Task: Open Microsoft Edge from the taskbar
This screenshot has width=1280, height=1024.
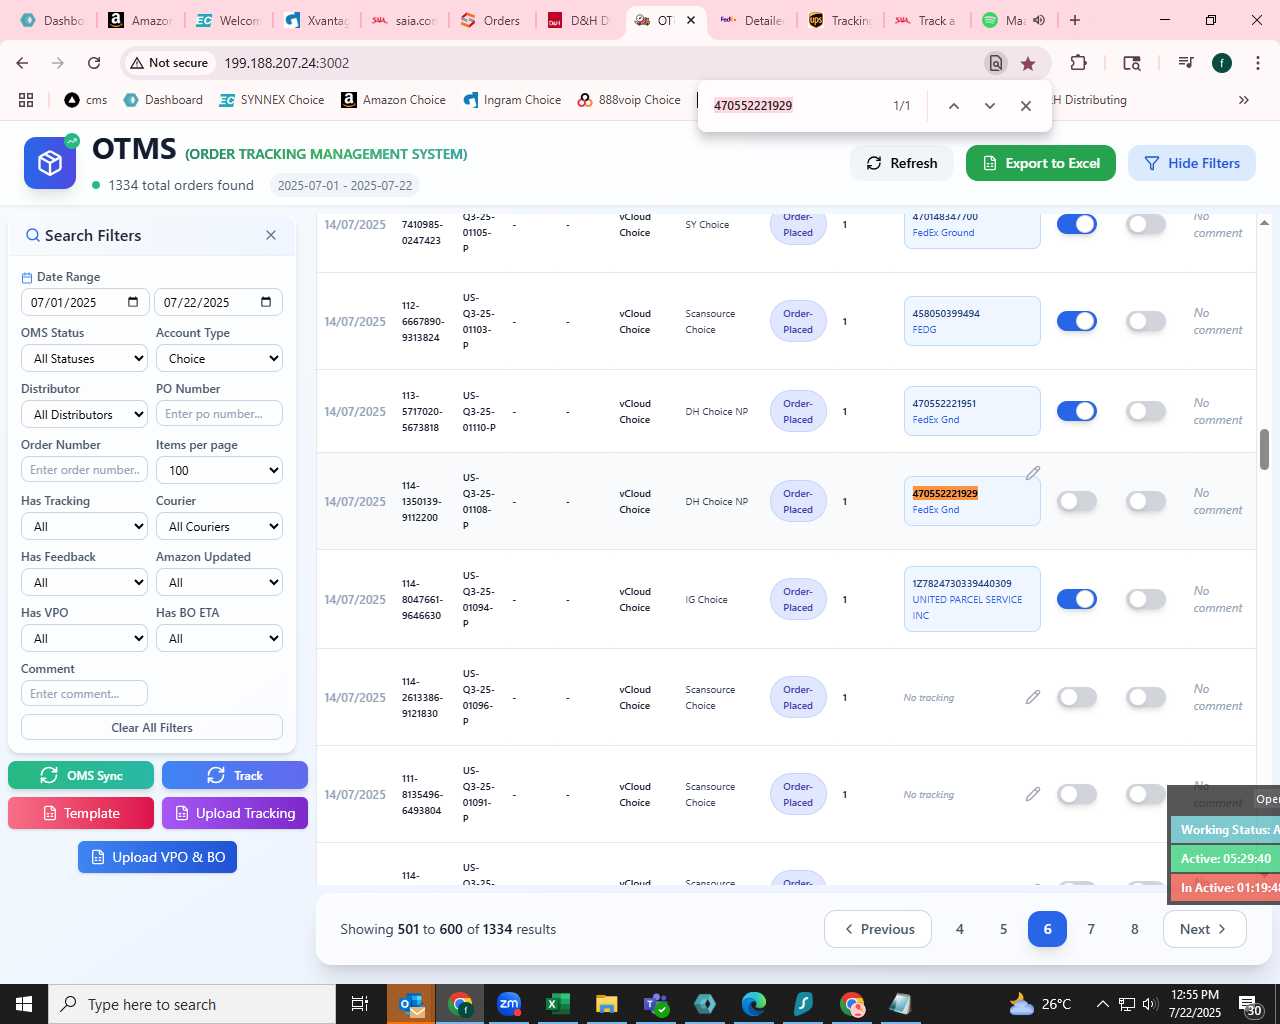Action: click(x=754, y=1004)
